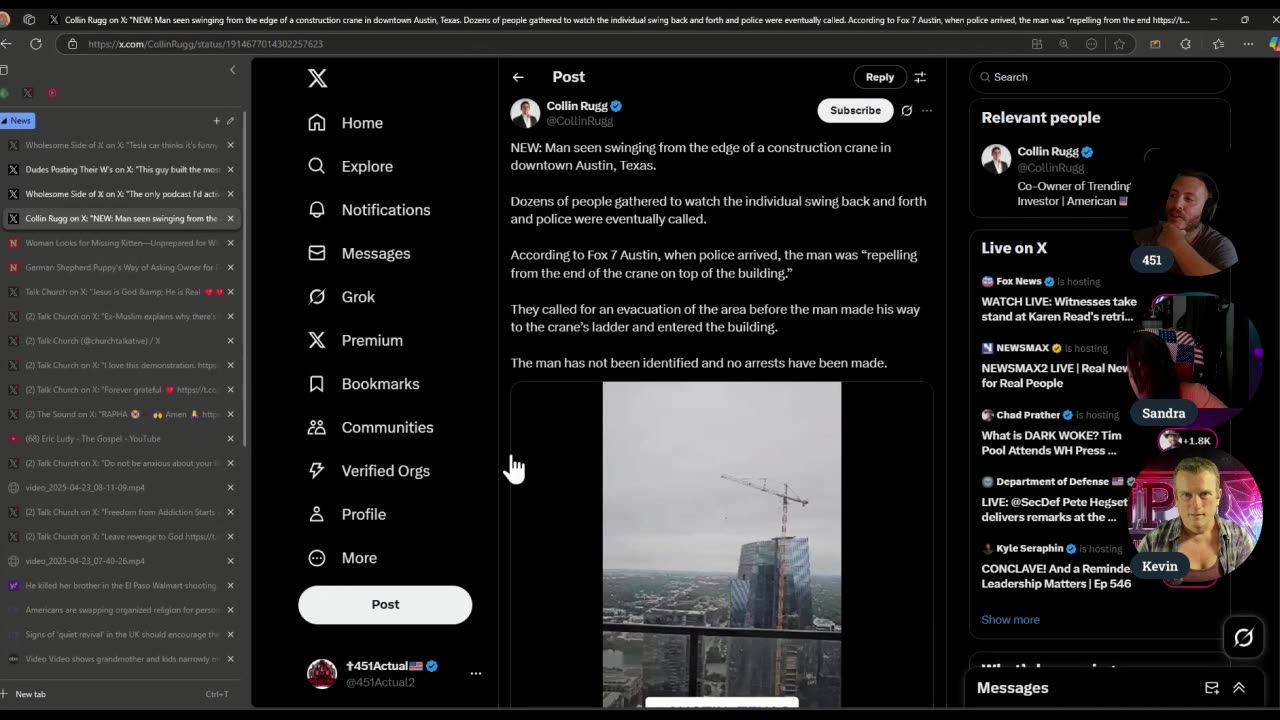1280x720 pixels.
Task: Open Communities from the sidebar
Action: (370, 427)
